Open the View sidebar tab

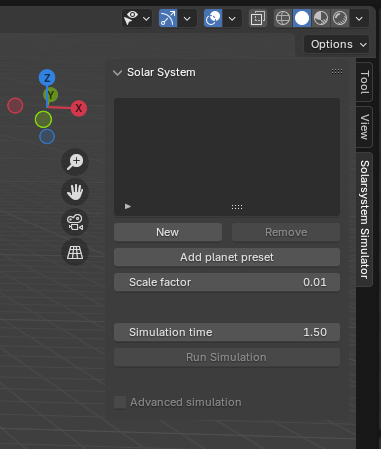[364, 127]
